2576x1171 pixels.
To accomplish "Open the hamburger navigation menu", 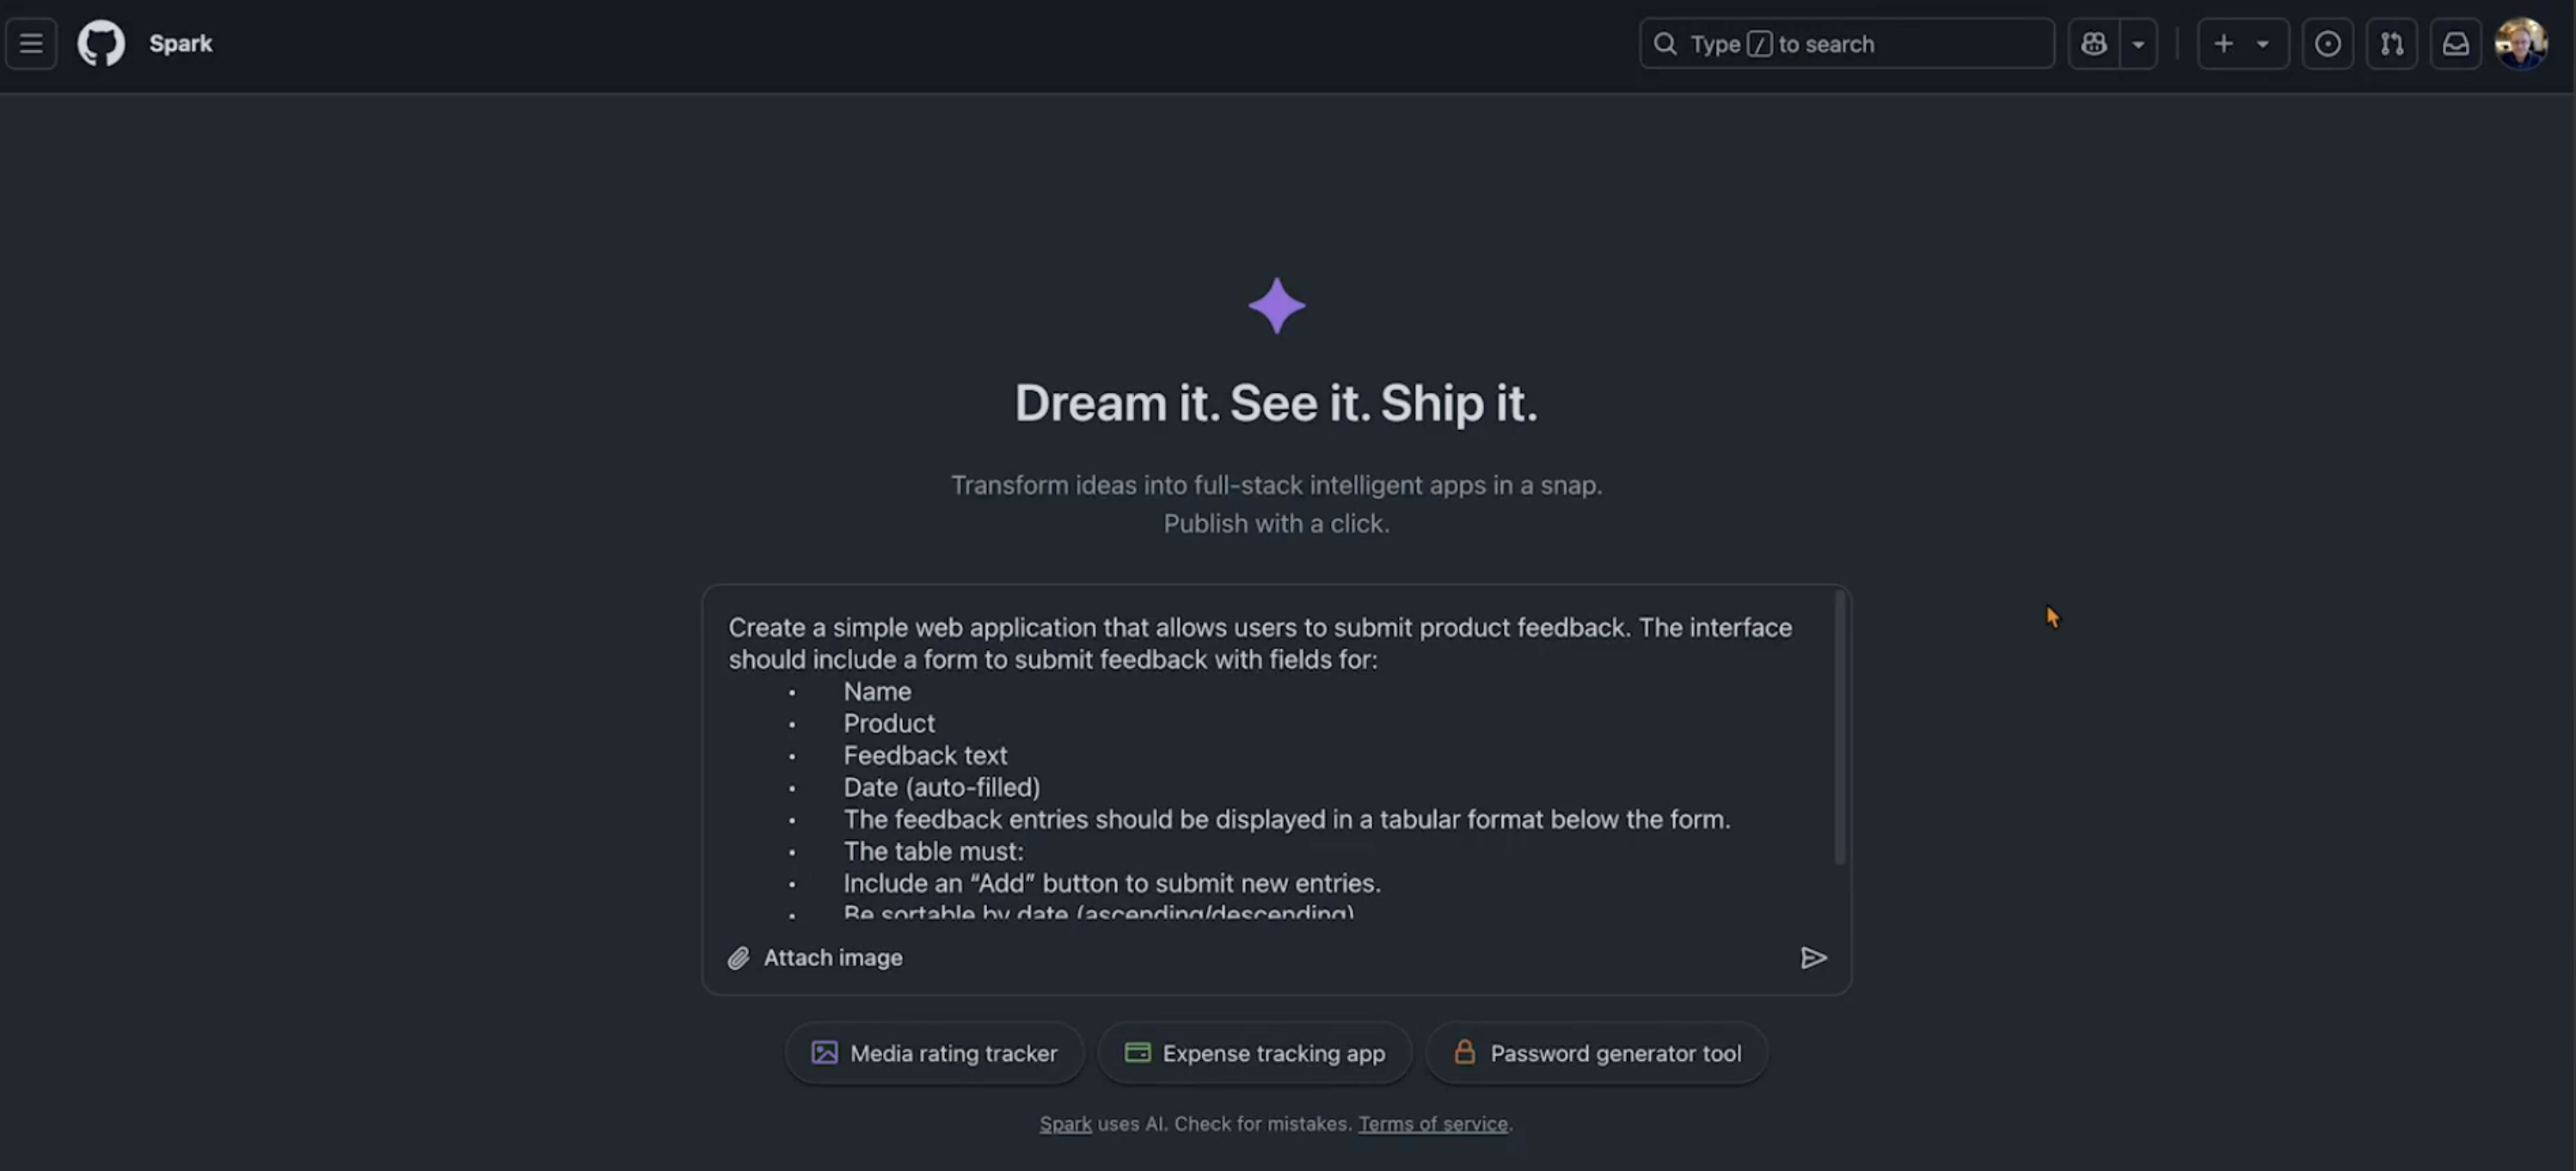I will point(31,44).
